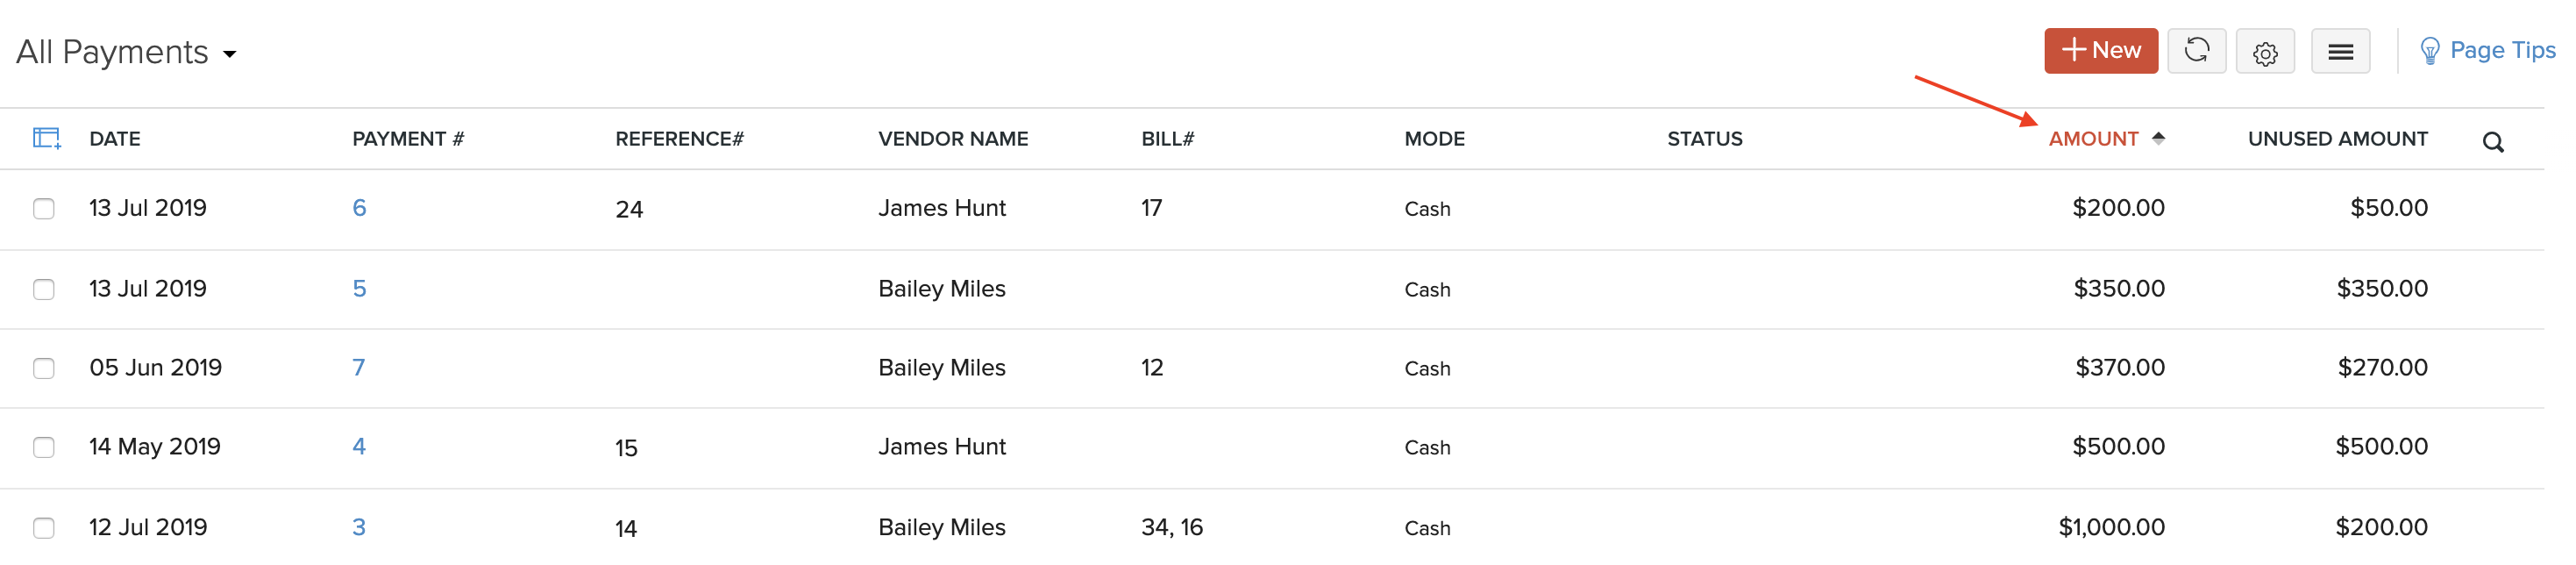Open the search magnifier in the table header
Viewport: 2576px width, 565px height.
pyautogui.click(x=2492, y=141)
